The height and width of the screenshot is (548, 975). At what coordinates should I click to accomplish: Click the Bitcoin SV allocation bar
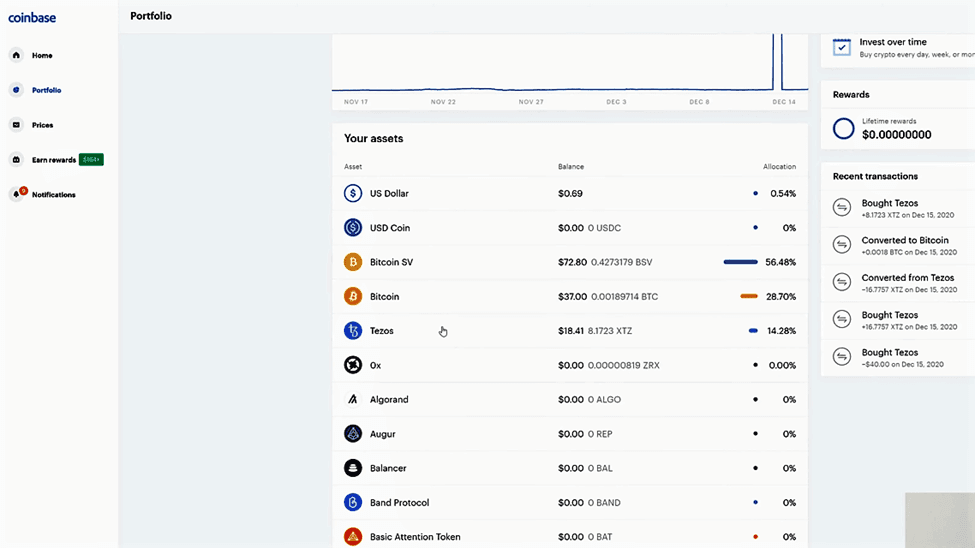(741, 262)
